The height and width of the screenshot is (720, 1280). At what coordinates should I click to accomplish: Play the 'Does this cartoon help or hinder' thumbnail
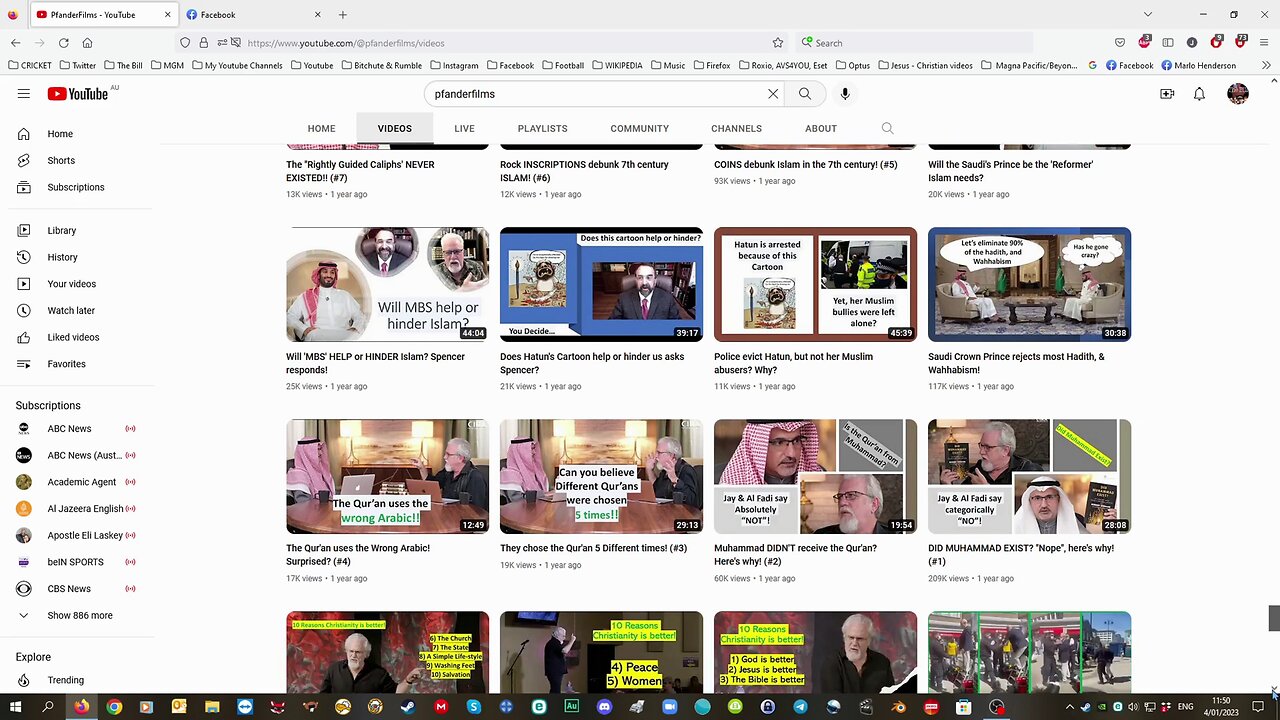601,284
